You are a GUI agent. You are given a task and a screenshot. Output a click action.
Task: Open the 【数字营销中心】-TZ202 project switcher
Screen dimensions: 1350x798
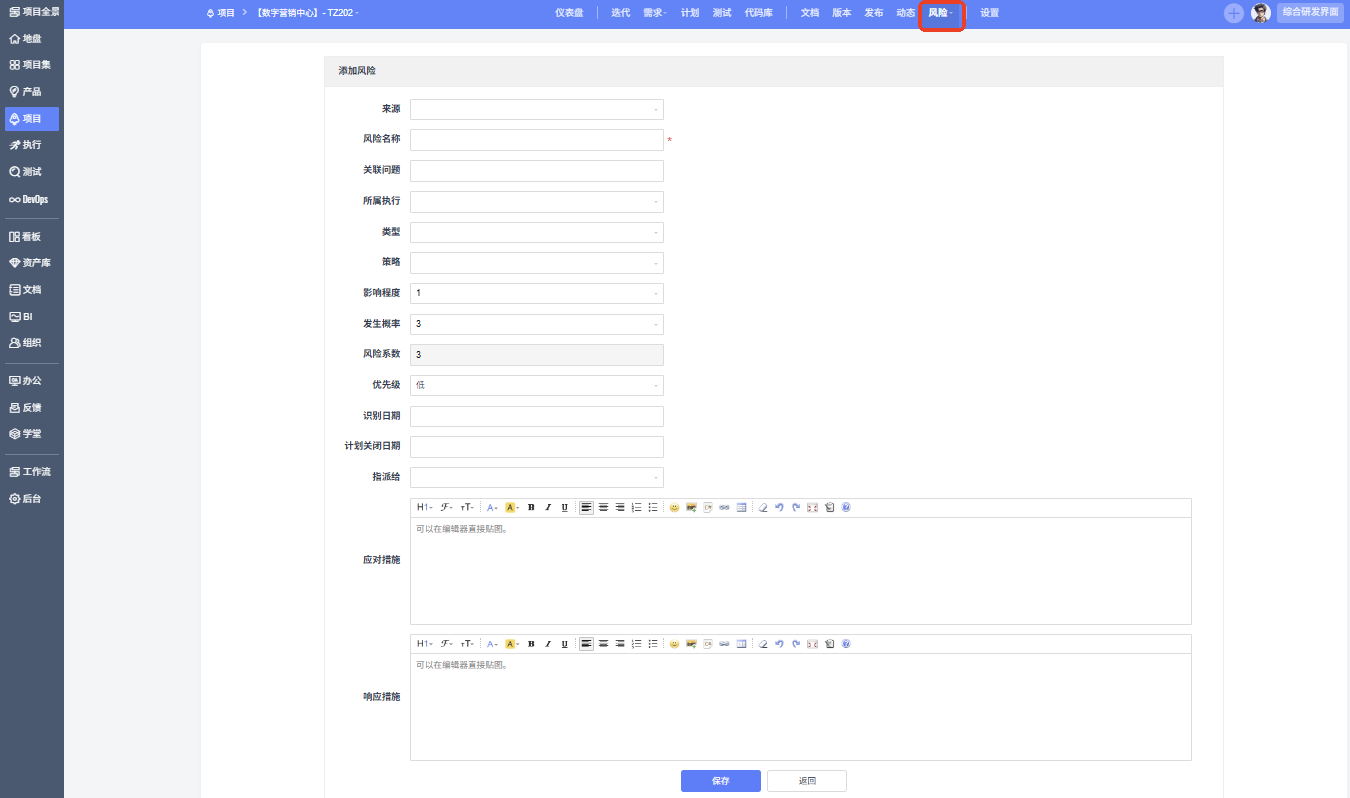coord(306,13)
